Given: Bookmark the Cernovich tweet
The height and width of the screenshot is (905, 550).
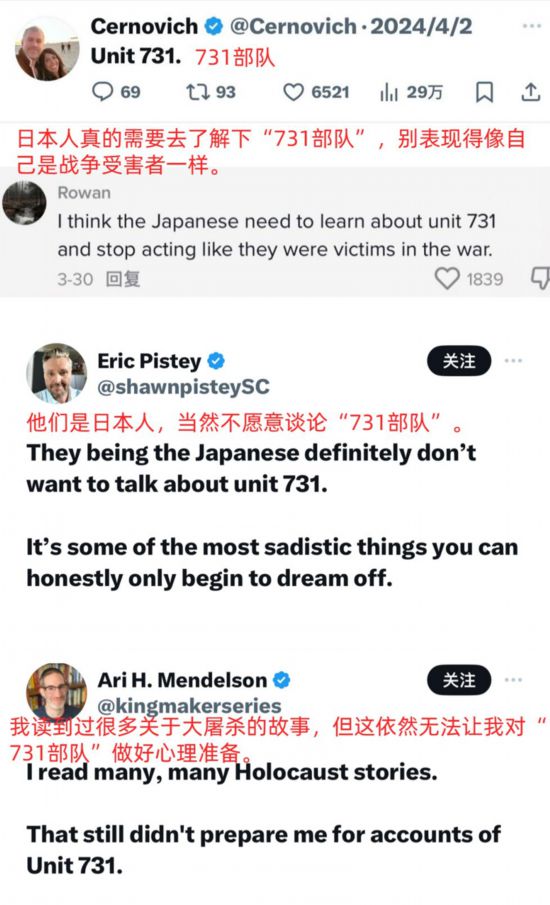Looking at the screenshot, I should 484,92.
